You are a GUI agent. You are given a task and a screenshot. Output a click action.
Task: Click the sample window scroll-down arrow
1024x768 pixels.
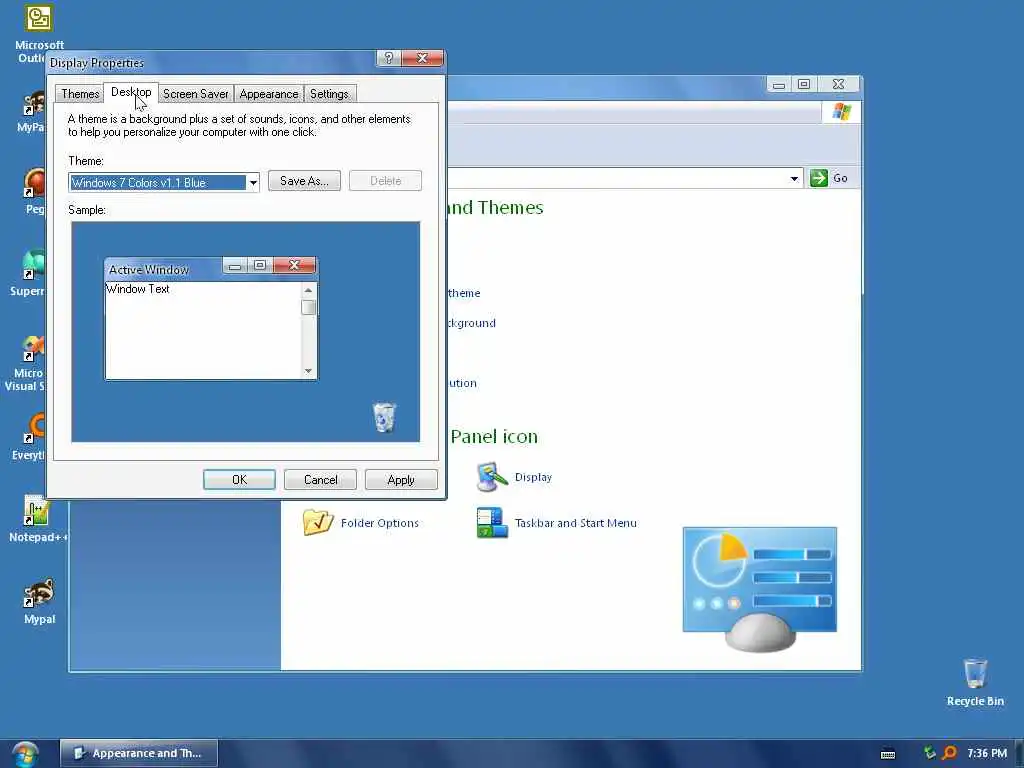pos(308,371)
